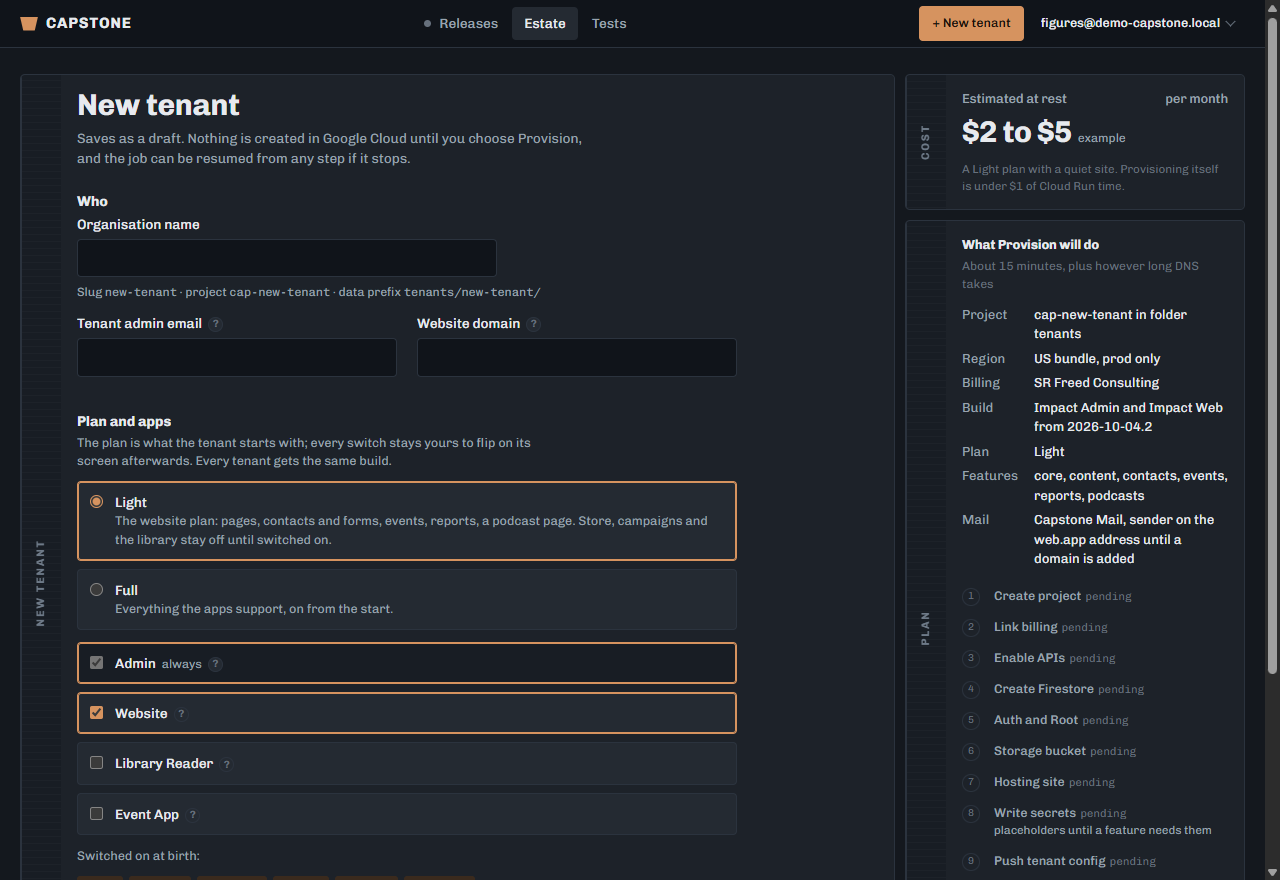Image resolution: width=1280 pixels, height=880 pixels.
Task: Click the CAPSTONE brand name
Action: [x=88, y=23]
